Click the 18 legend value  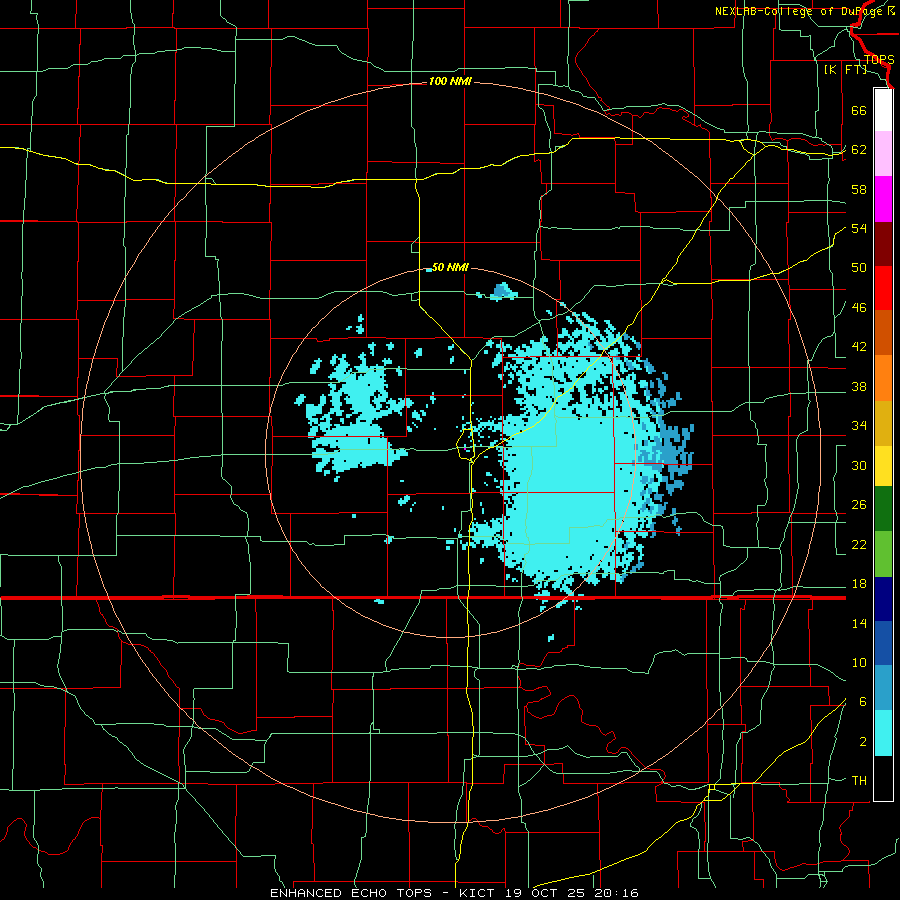859,584
